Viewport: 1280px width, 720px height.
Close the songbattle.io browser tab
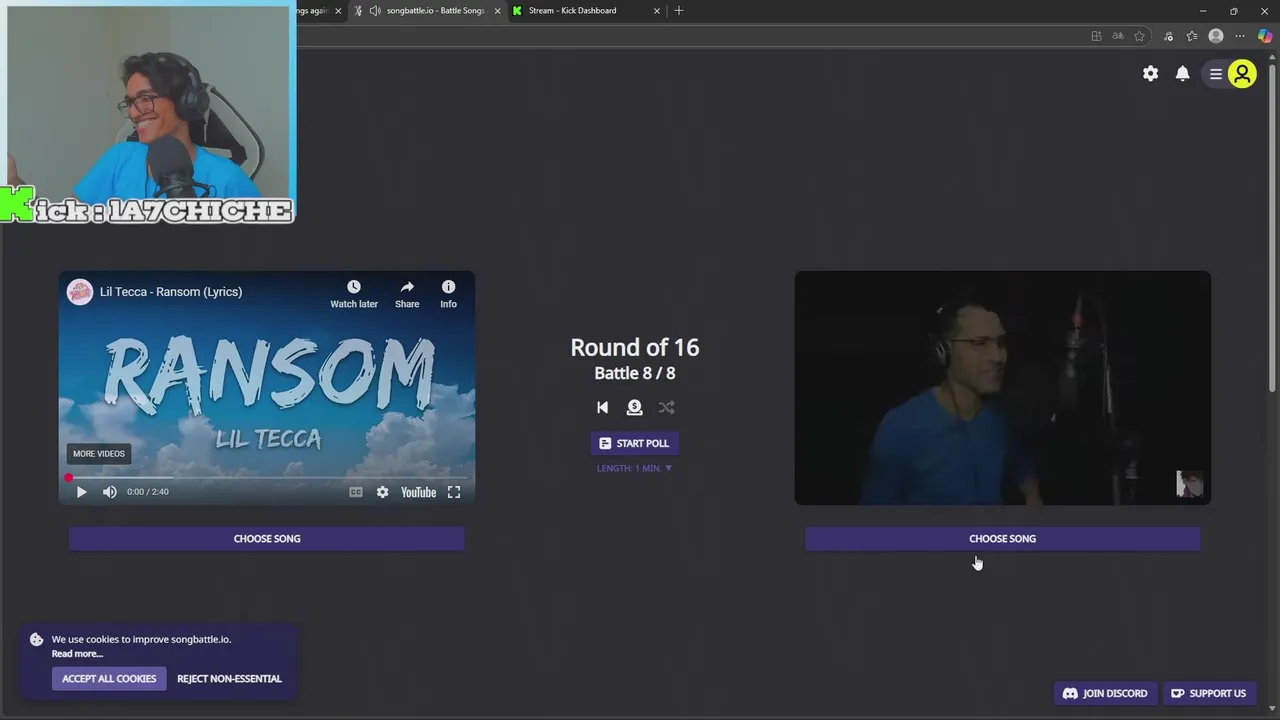tap(497, 11)
